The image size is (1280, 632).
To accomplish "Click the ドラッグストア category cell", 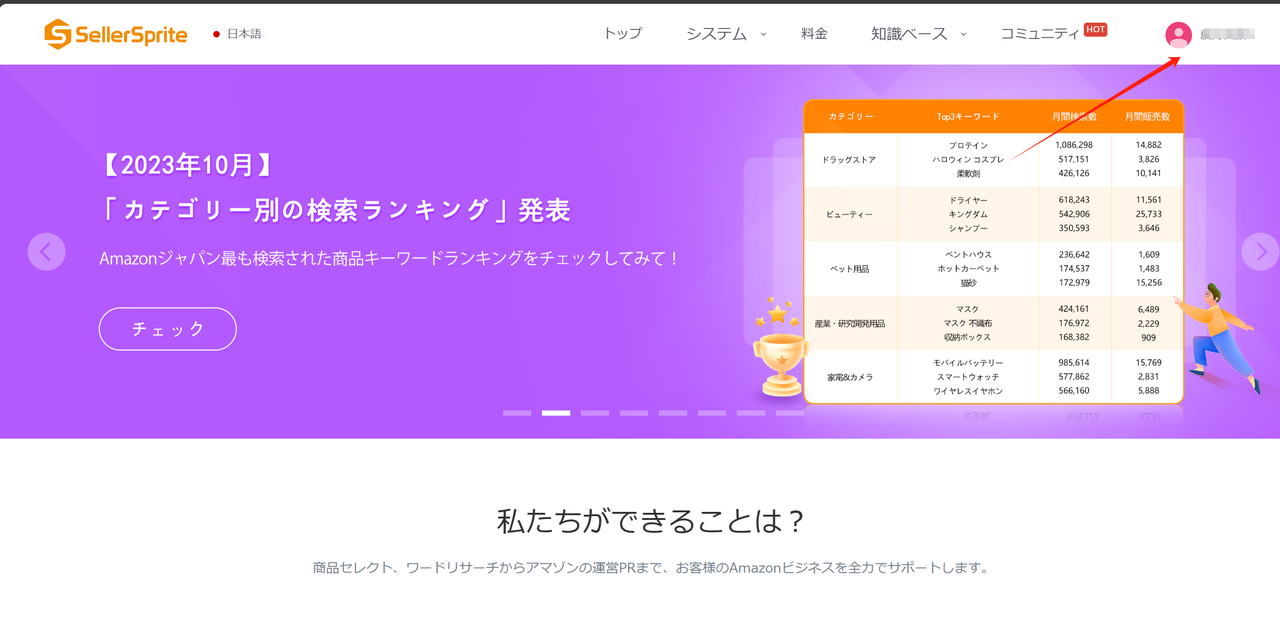I will [x=849, y=160].
